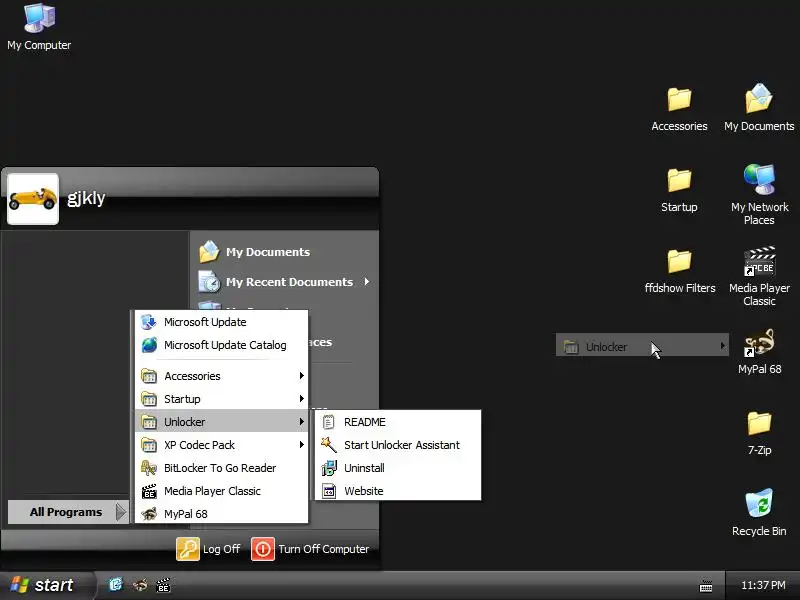The width and height of the screenshot is (800, 600).
Task: Click the arrow on the dragged Unlocker item
Action: 722,346
